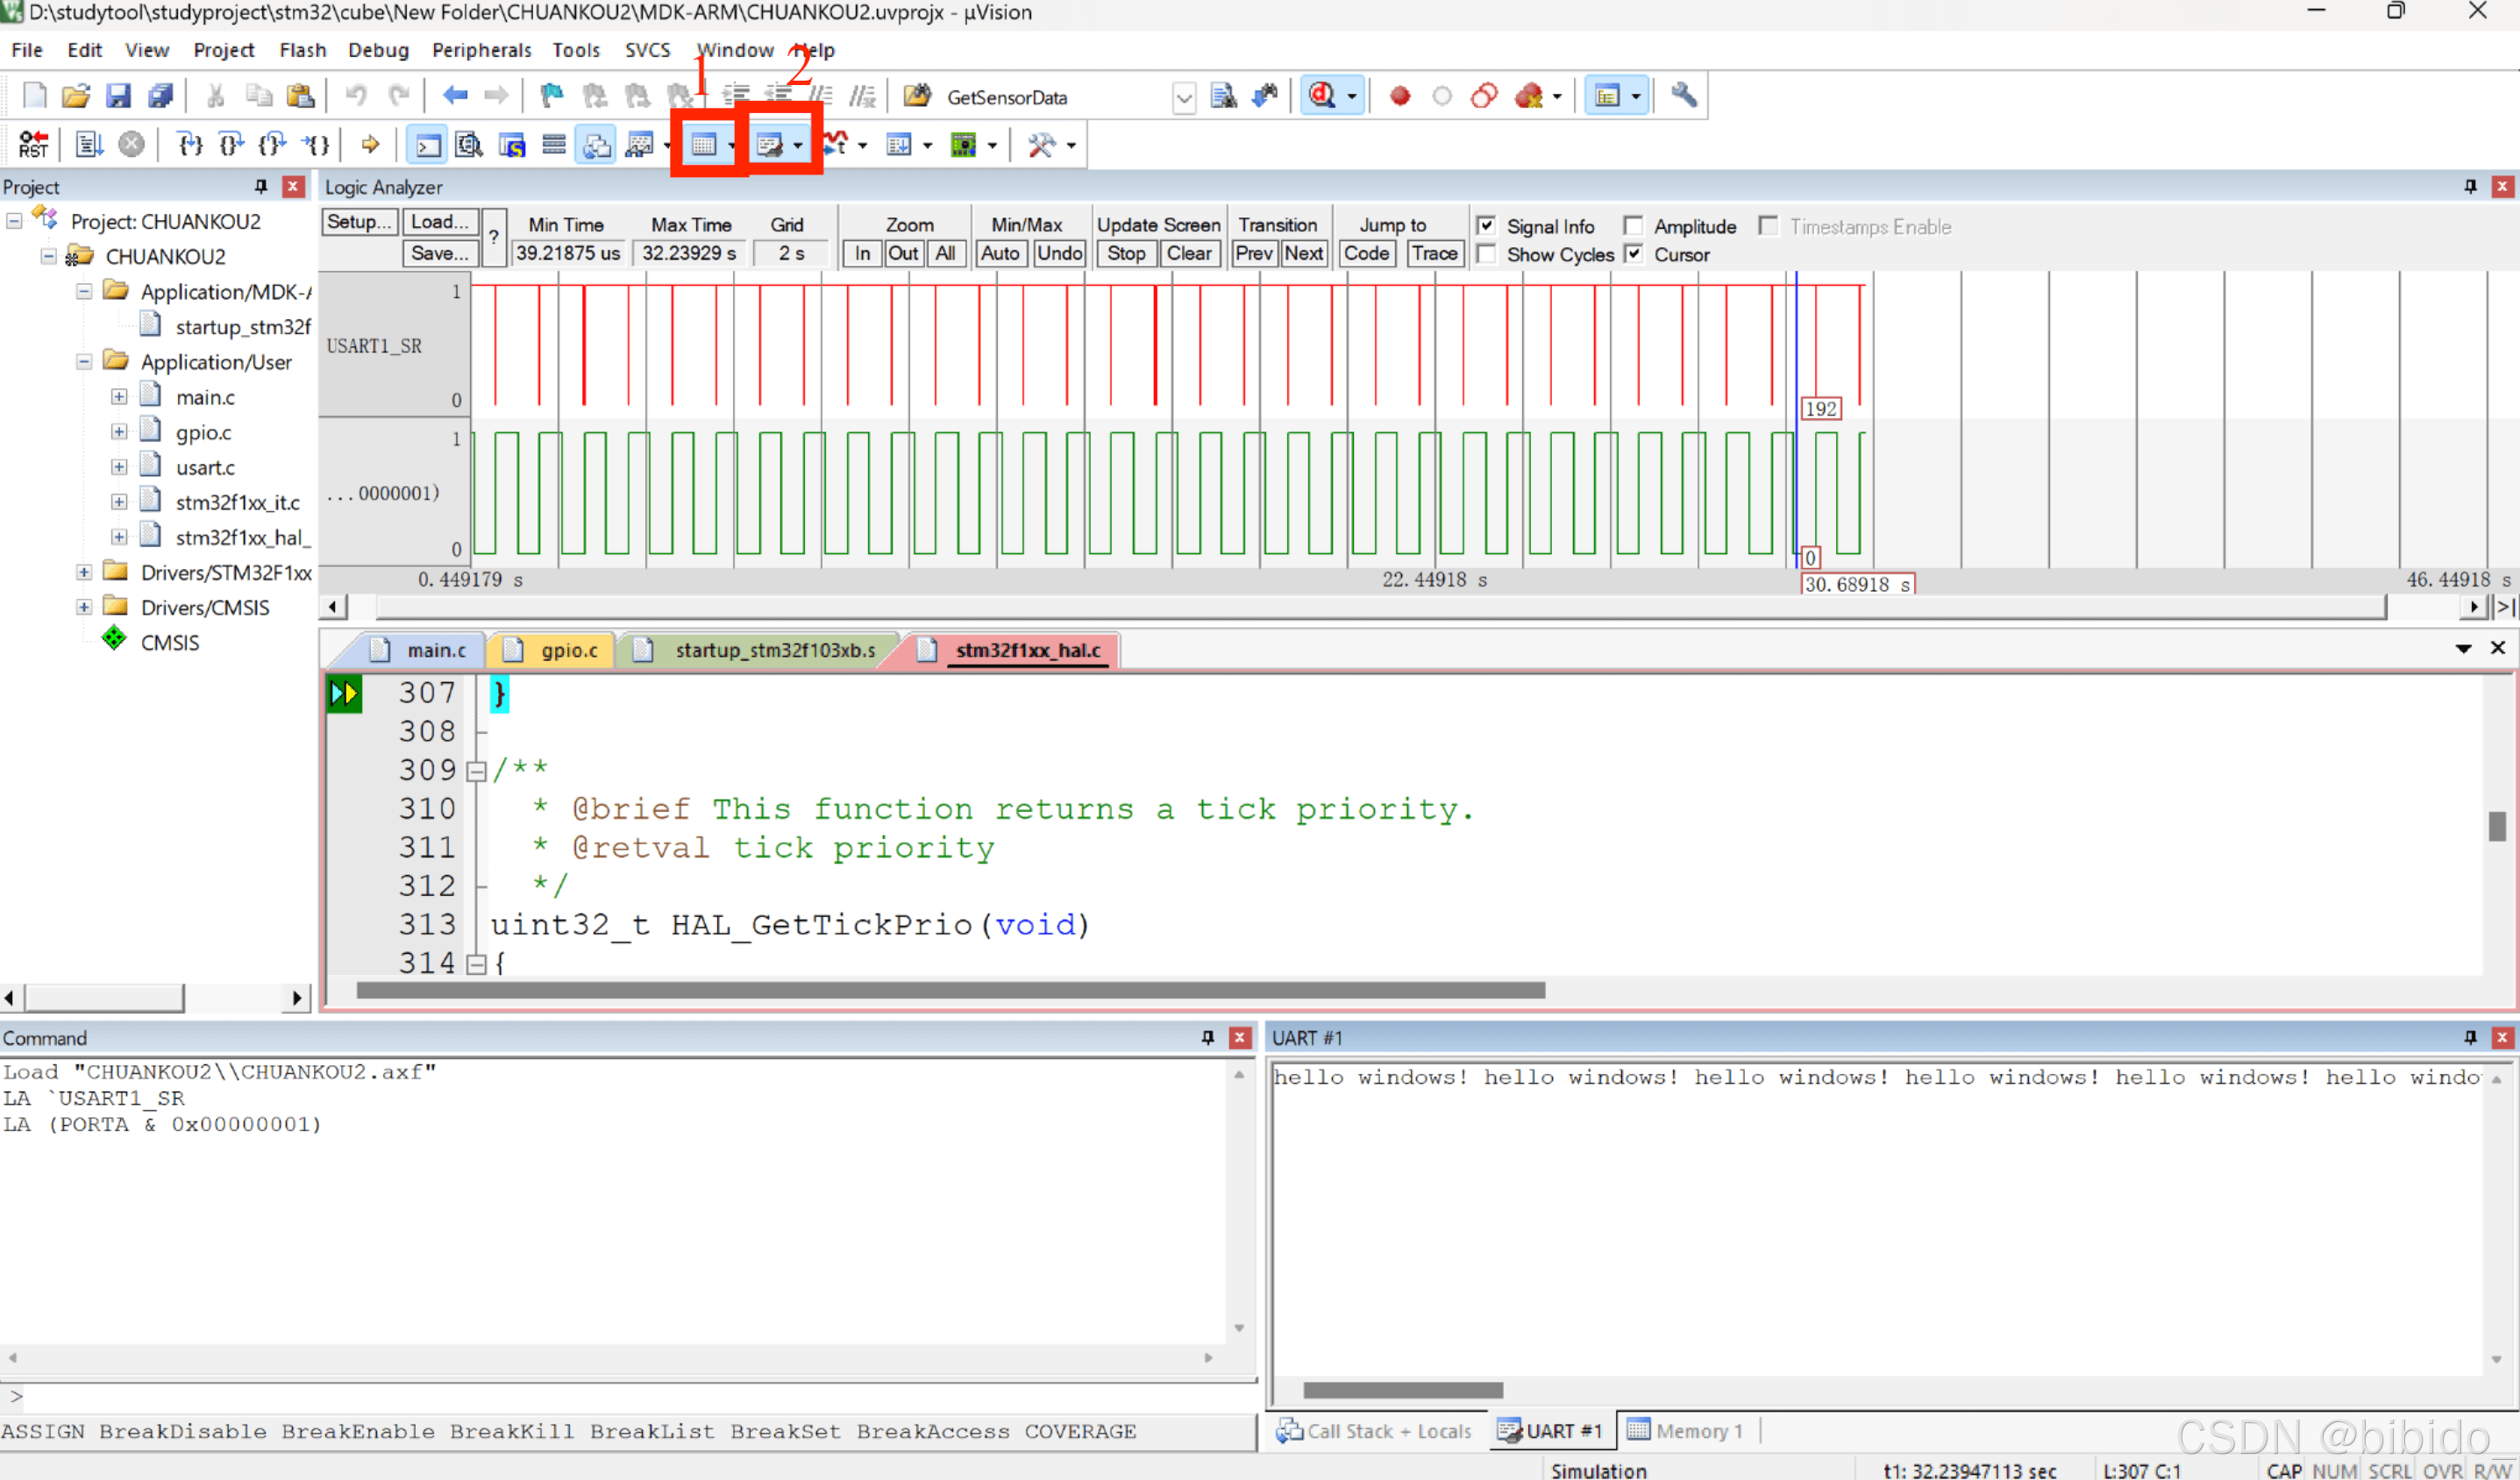Enable the Amplitude checkbox
Viewport: 2520px width, 1480px height.
coord(1633,226)
